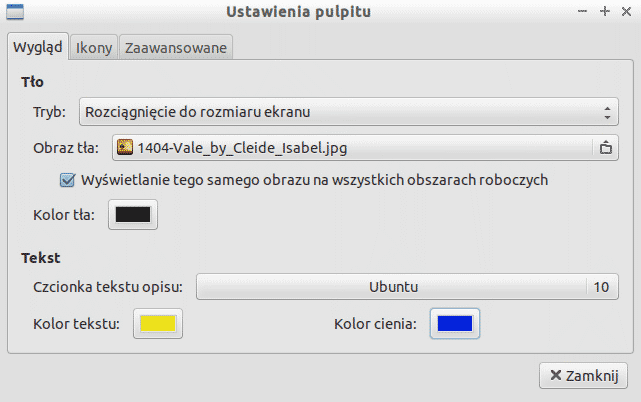Close the window using title bar X
This screenshot has height=402, width=641.
(625, 11)
